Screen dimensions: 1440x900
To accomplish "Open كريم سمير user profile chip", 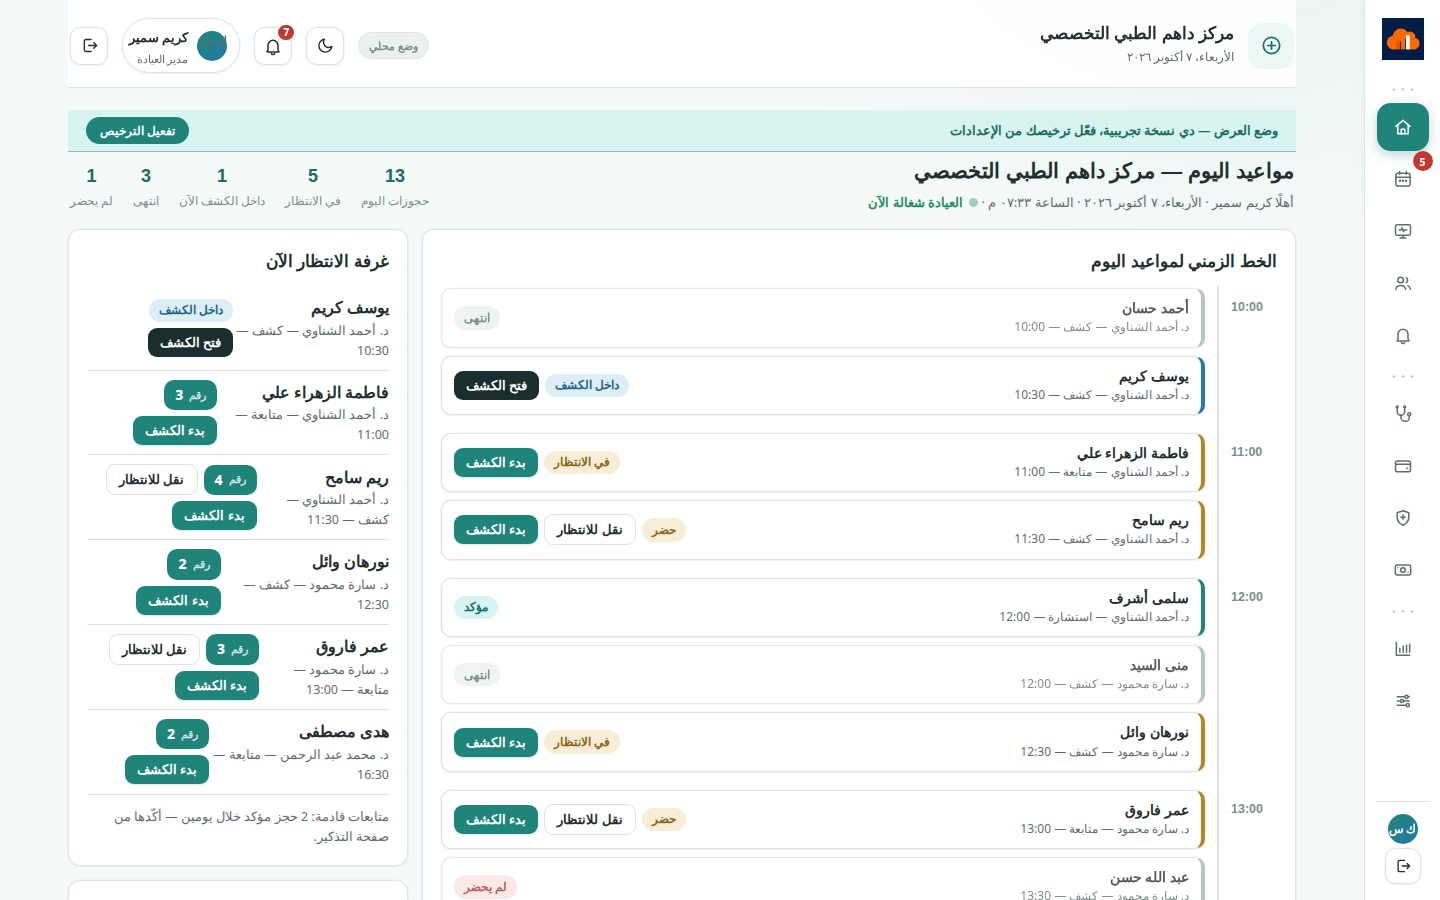I will pos(181,46).
